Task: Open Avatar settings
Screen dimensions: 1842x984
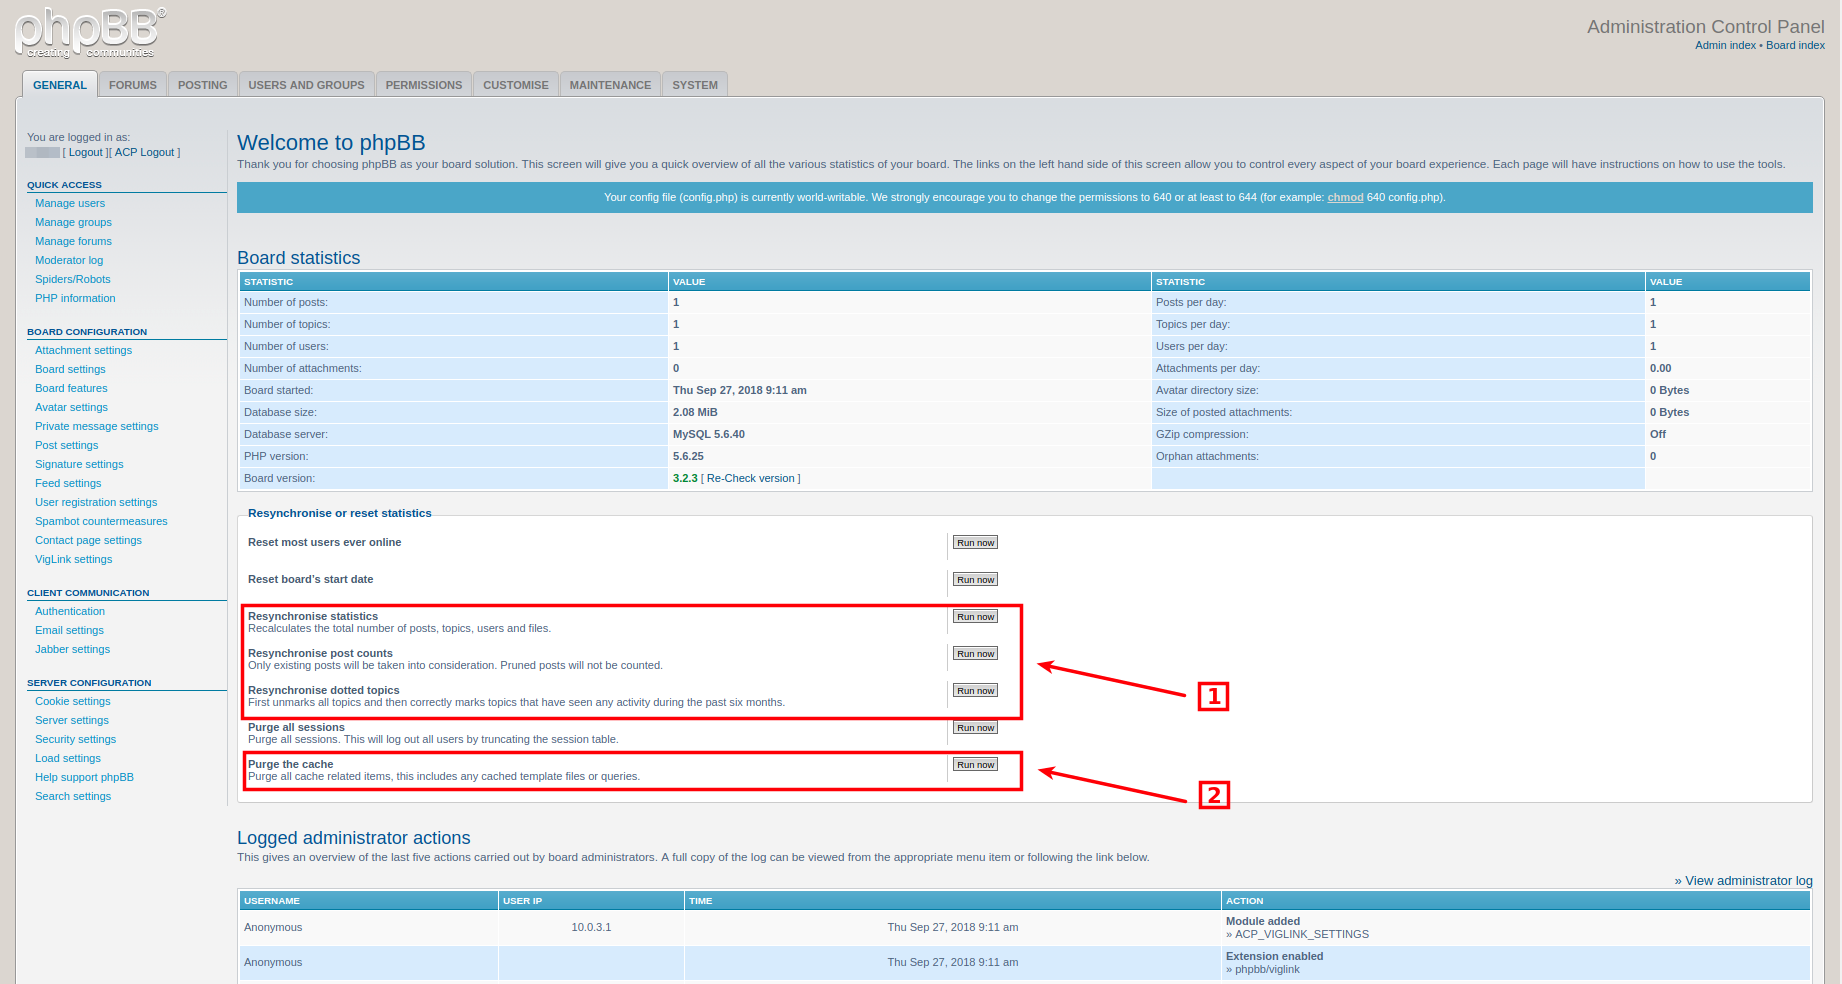Action: [71, 407]
